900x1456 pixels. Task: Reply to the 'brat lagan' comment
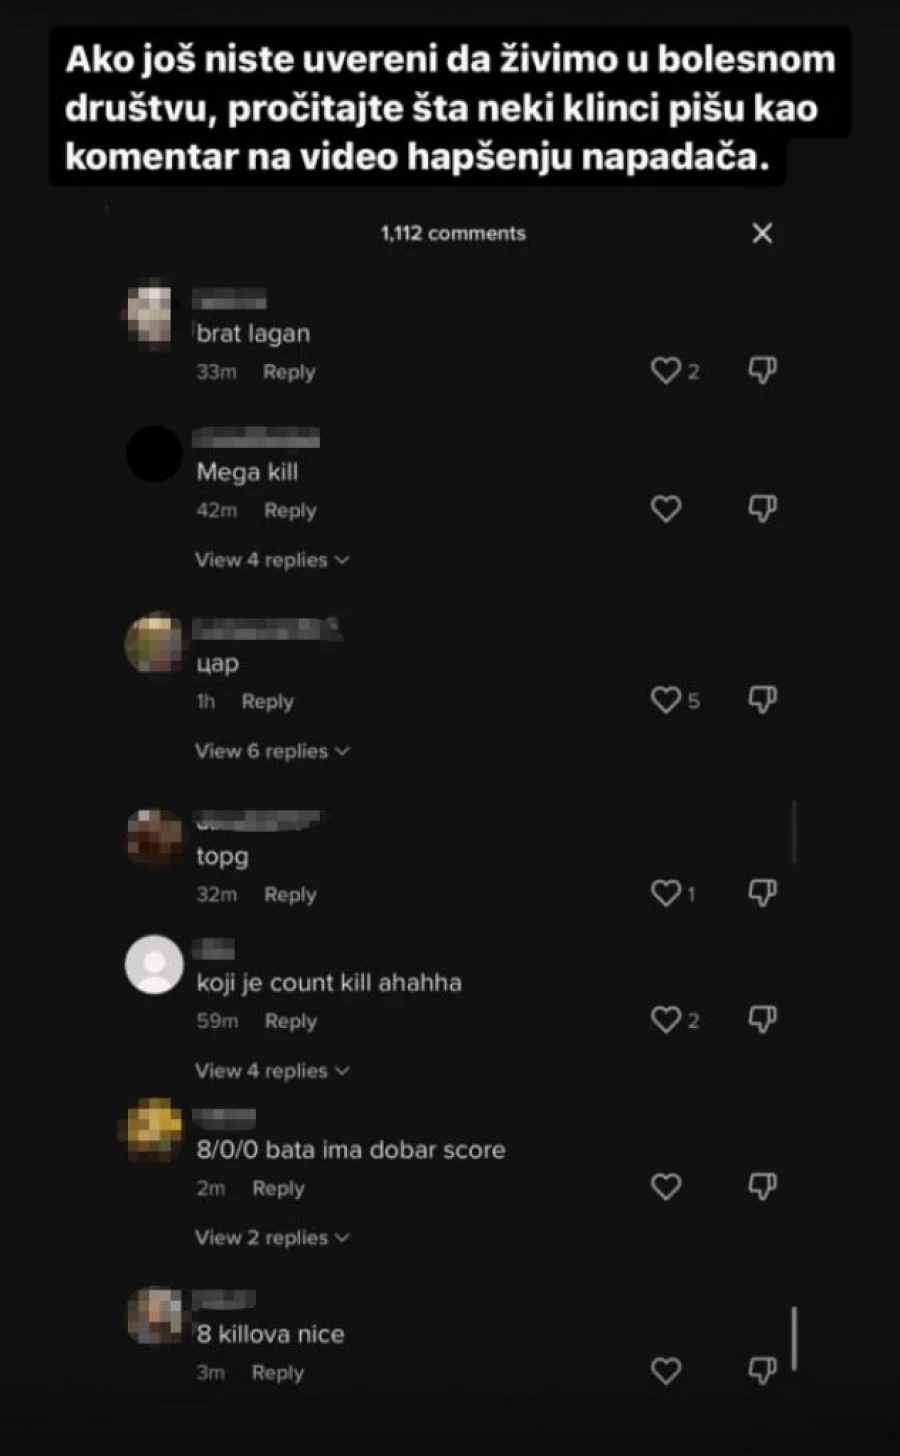[x=289, y=372]
